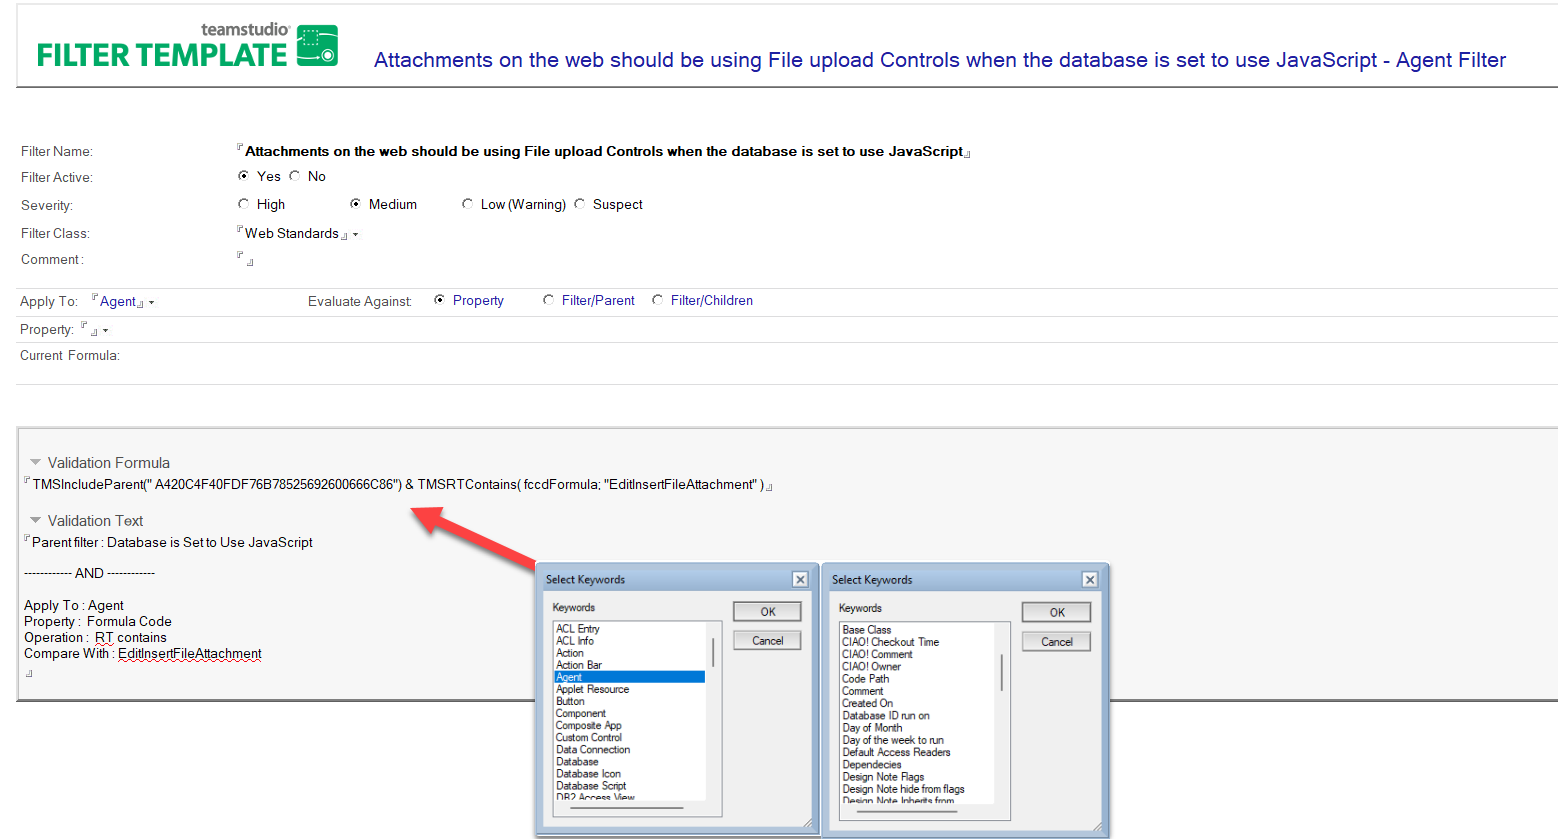The height and width of the screenshot is (839, 1558).
Task: Select CIAO! Owner keyword
Action: coord(871,666)
